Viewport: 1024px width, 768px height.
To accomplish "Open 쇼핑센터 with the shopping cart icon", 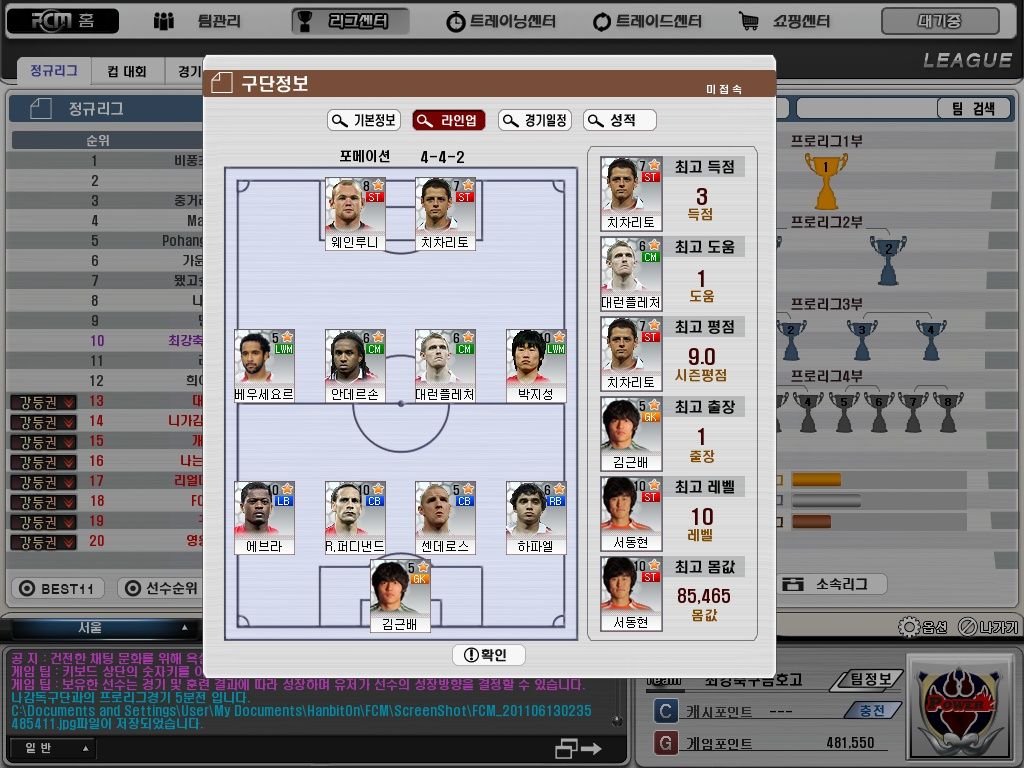I will click(x=785, y=21).
